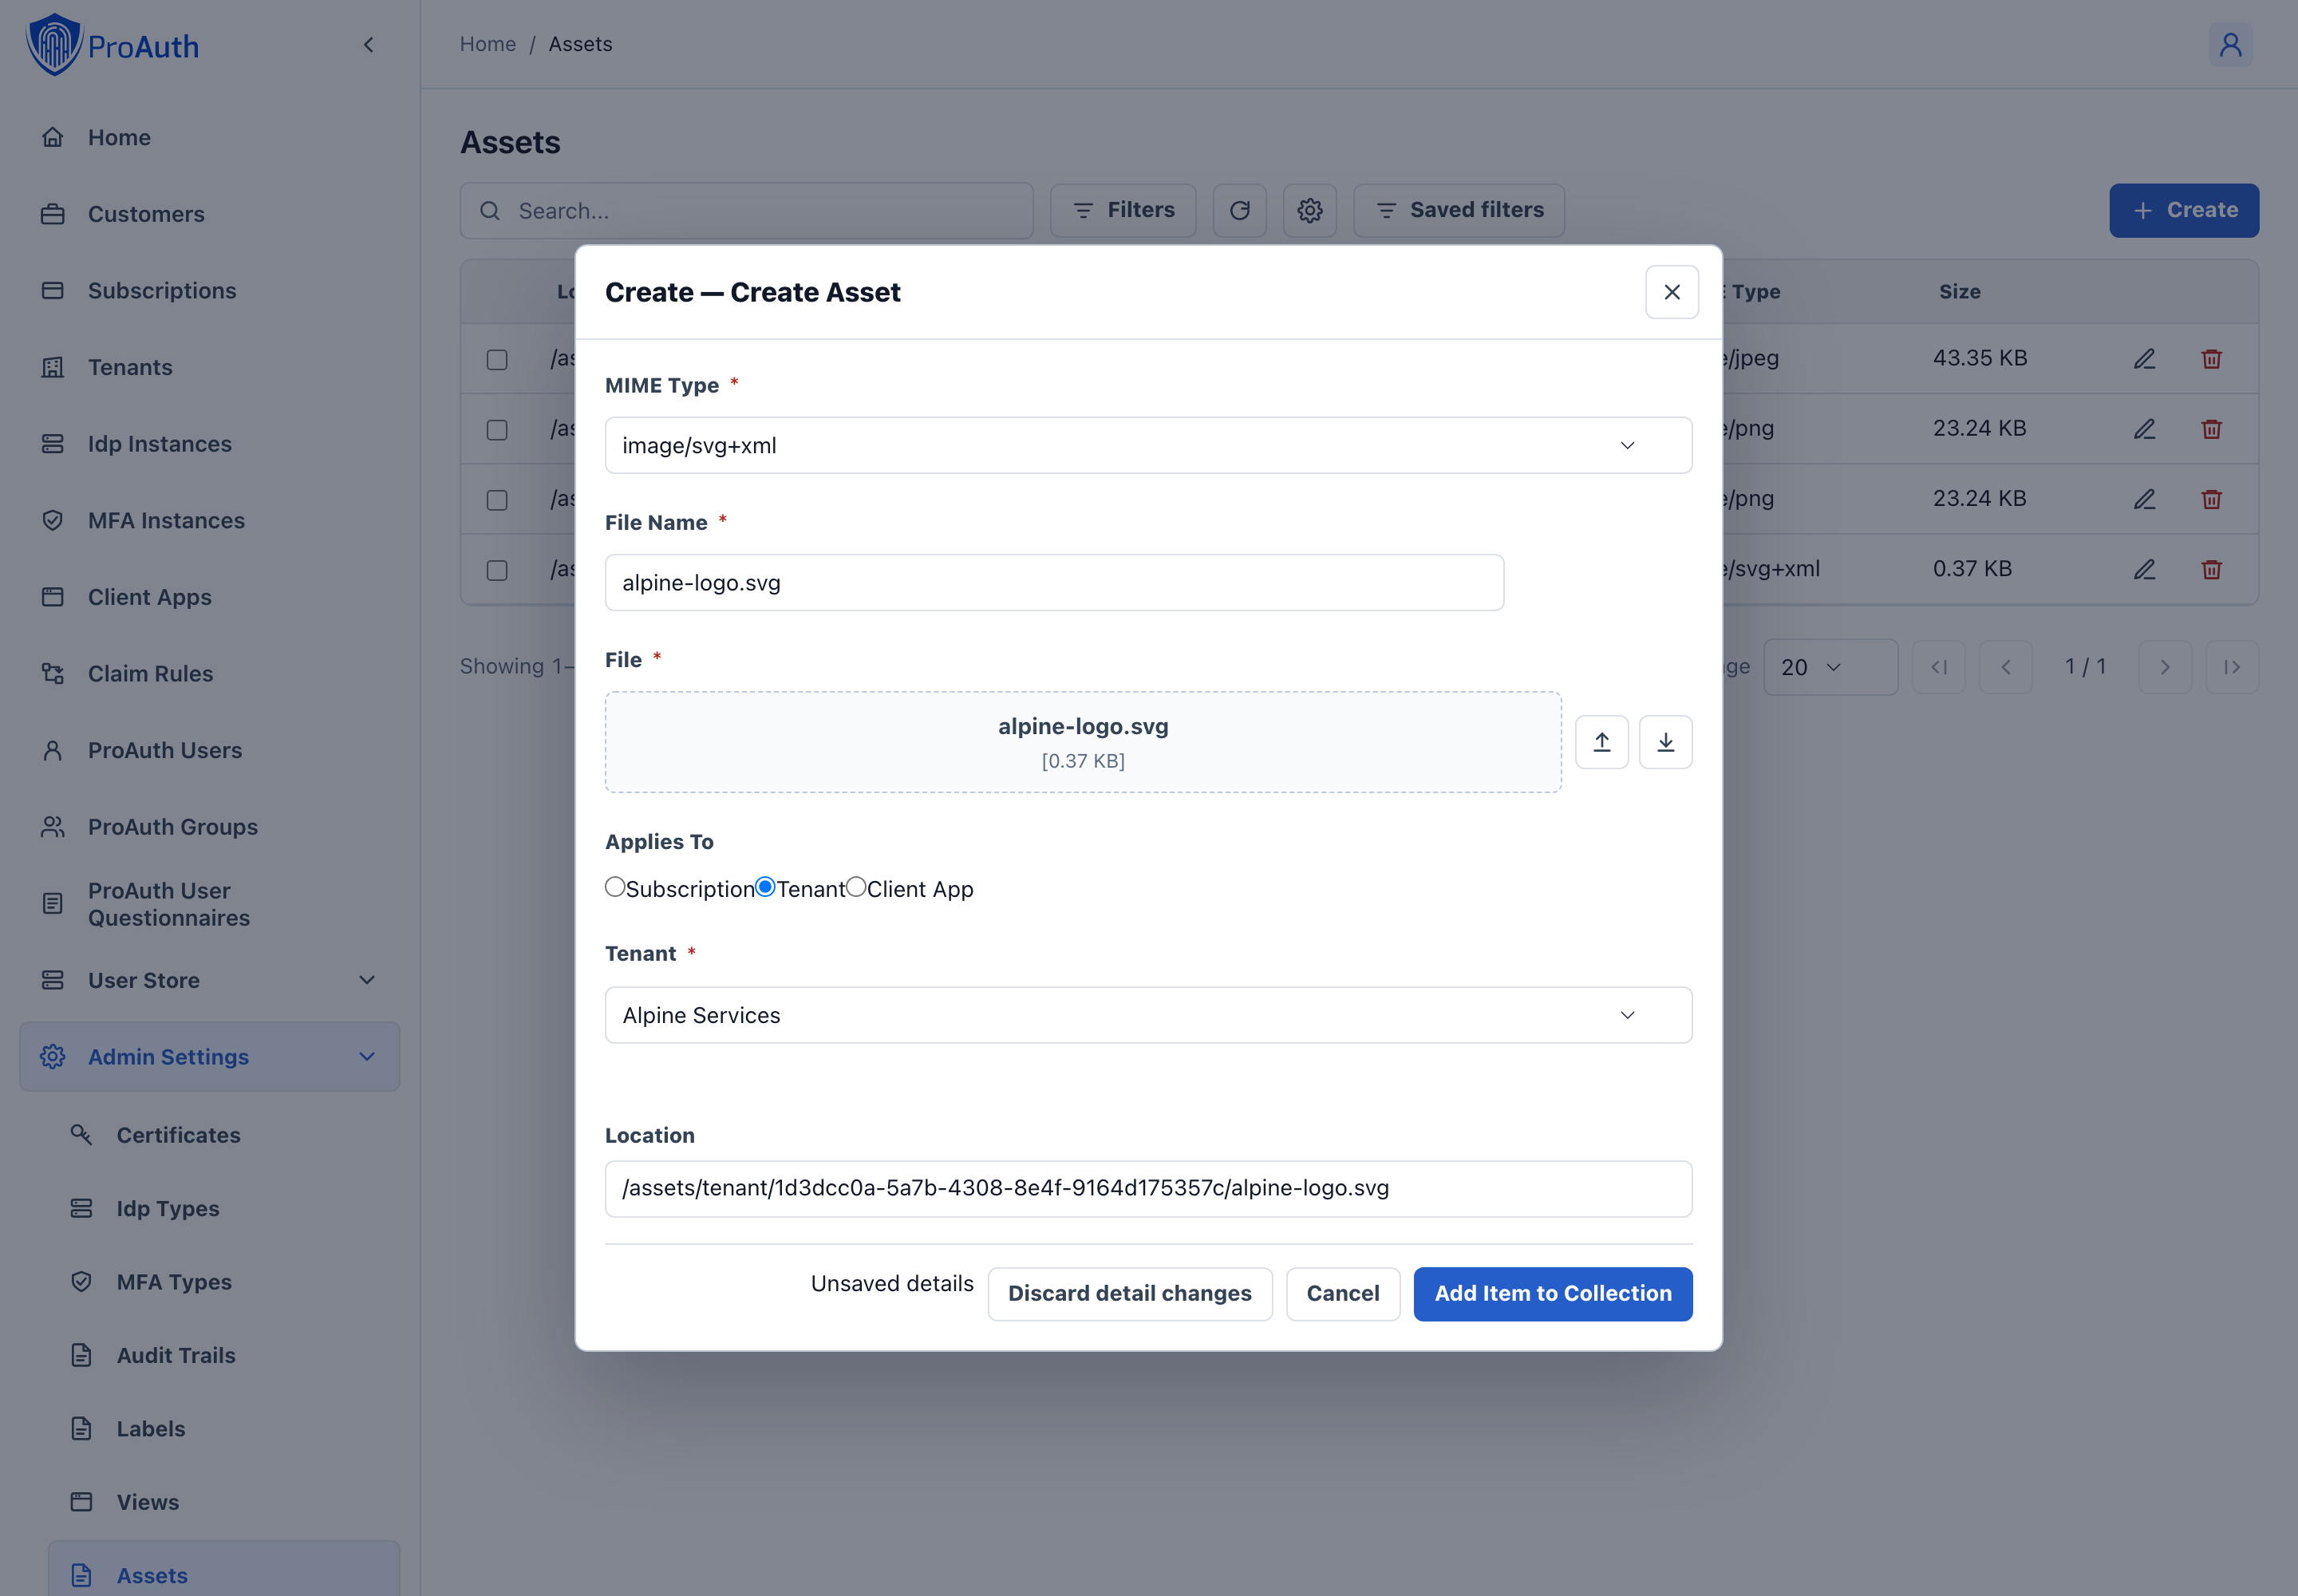Open the MIME Type dropdown

(1148, 445)
